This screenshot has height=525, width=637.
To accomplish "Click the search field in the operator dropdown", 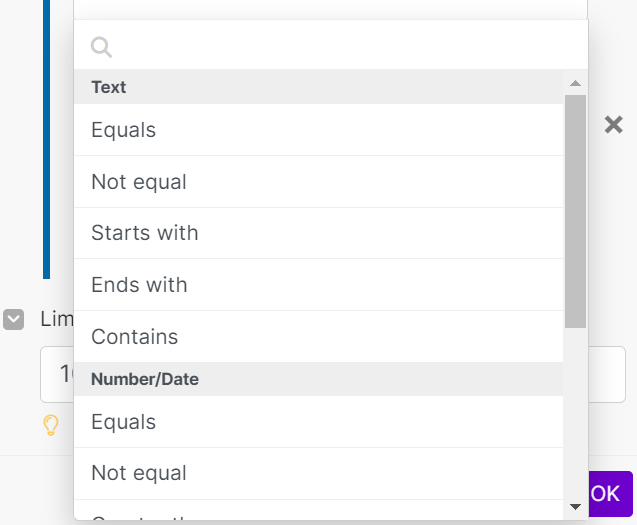I will pos(340,47).
